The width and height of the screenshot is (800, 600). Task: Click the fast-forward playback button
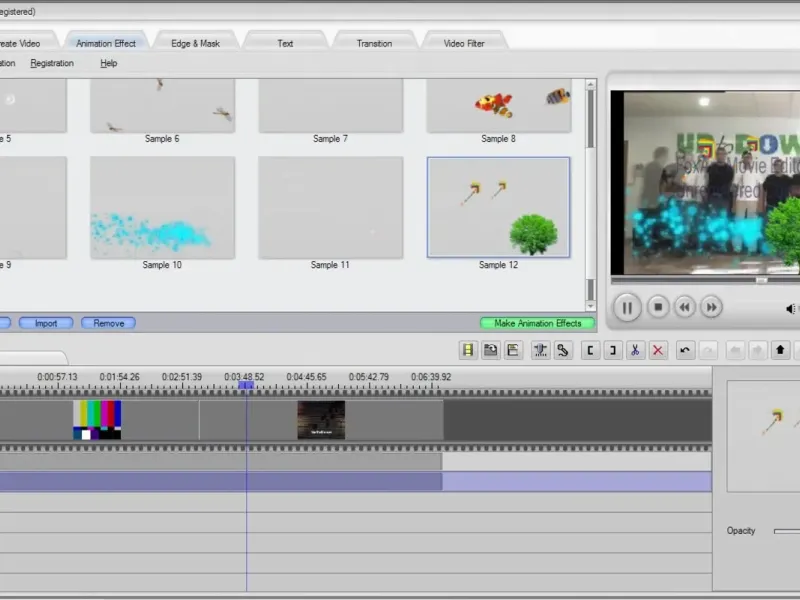tap(711, 307)
